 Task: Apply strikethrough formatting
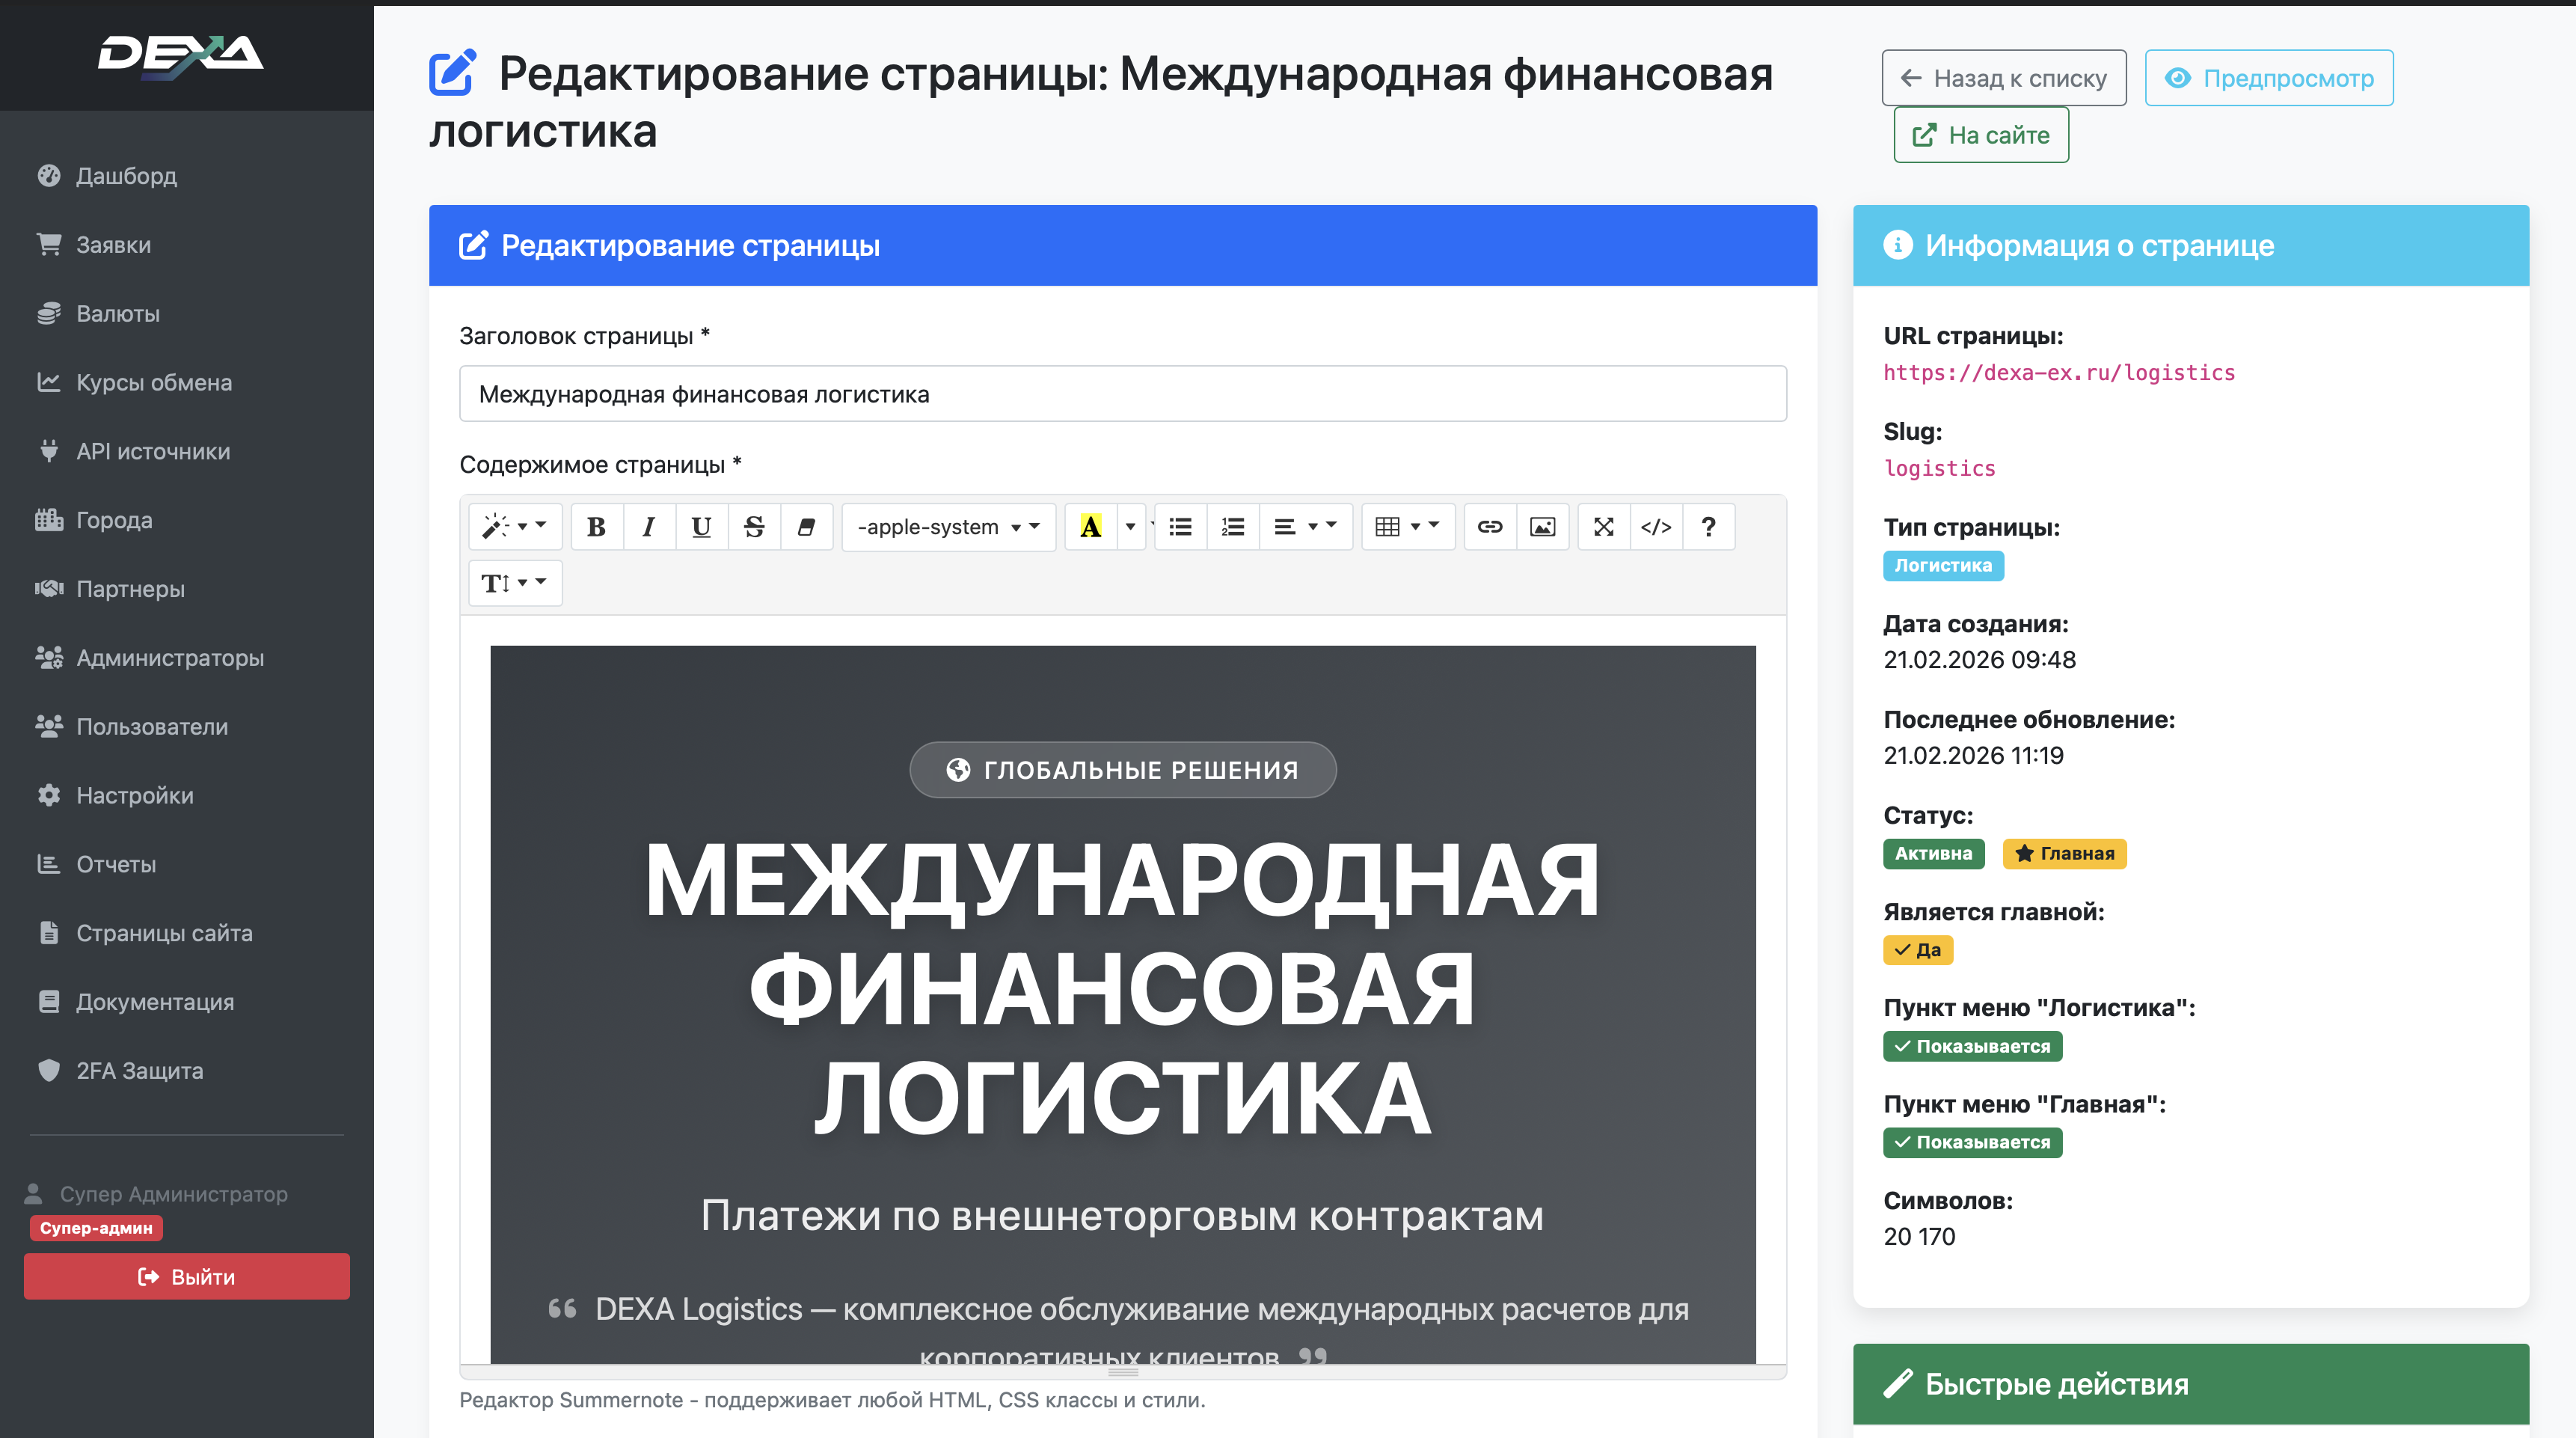[x=754, y=527]
